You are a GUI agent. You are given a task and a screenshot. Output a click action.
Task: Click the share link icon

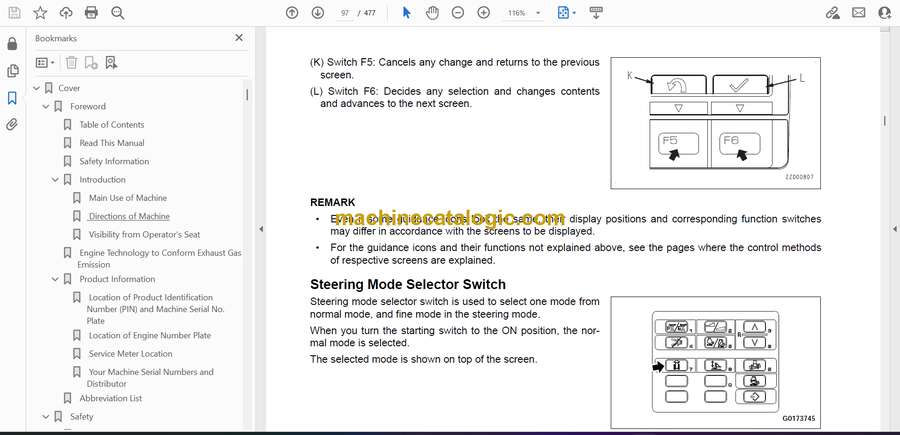pyautogui.click(x=832, y=13)
